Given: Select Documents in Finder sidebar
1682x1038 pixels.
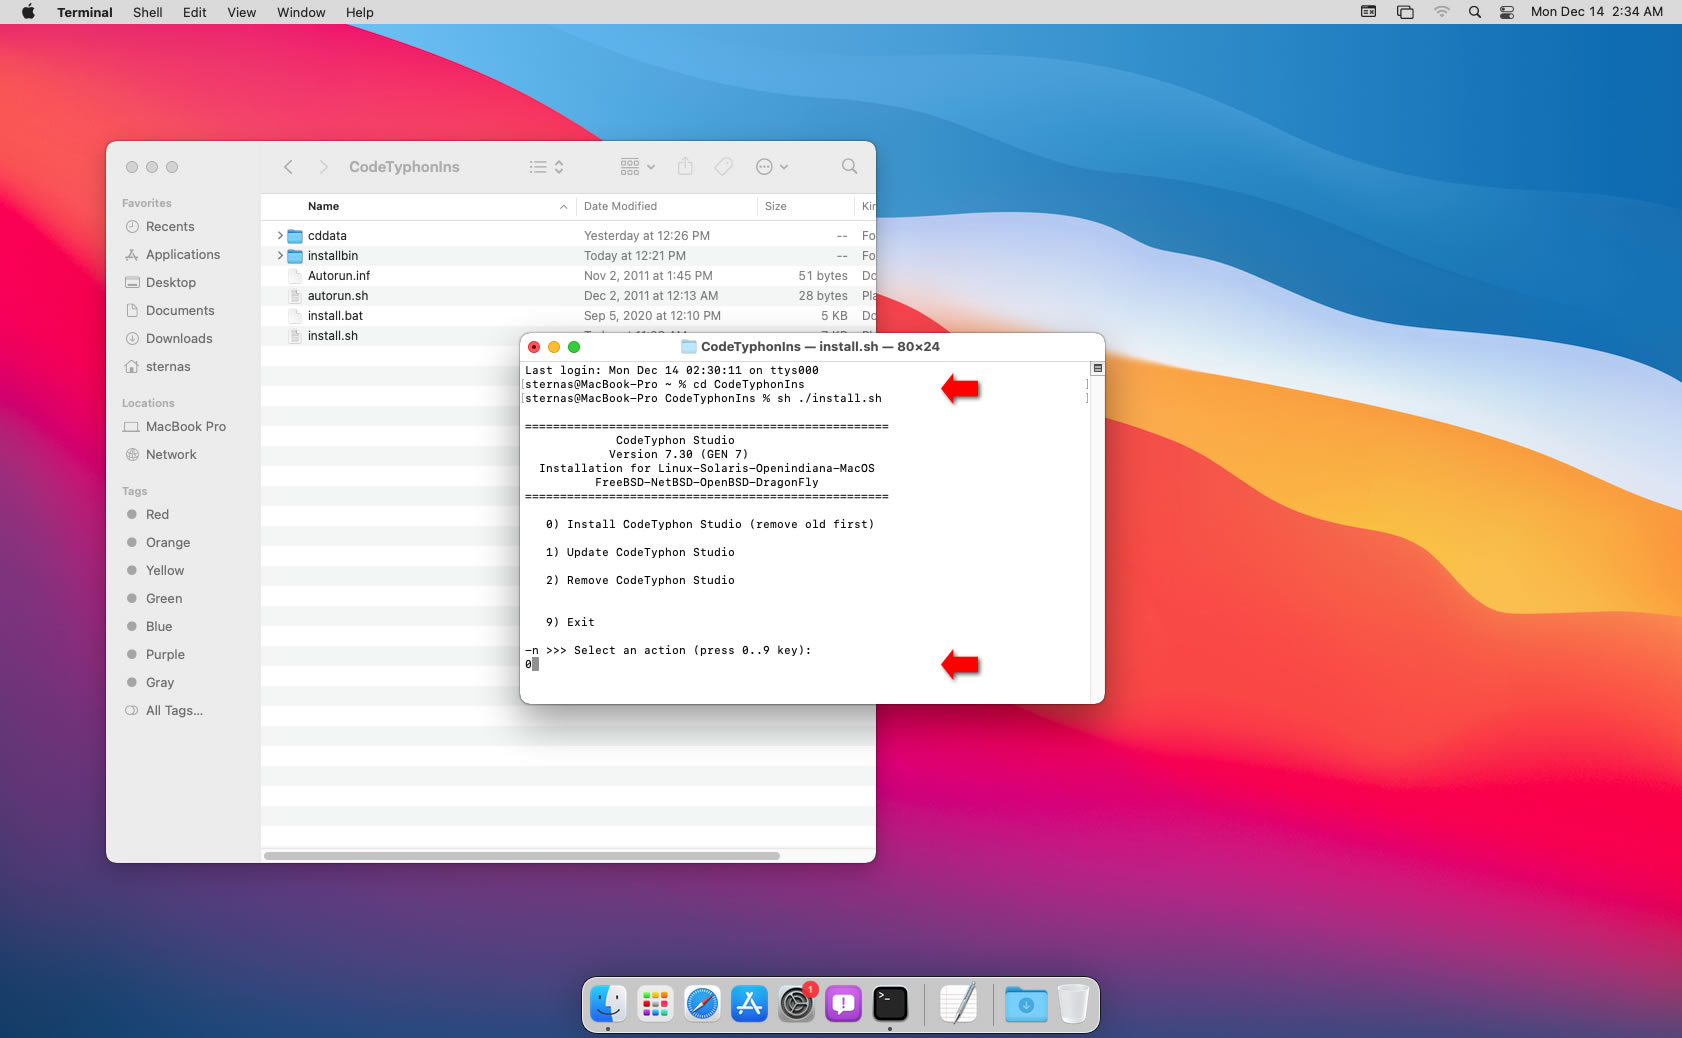Looking at the screenshot, I should [170, 311].
